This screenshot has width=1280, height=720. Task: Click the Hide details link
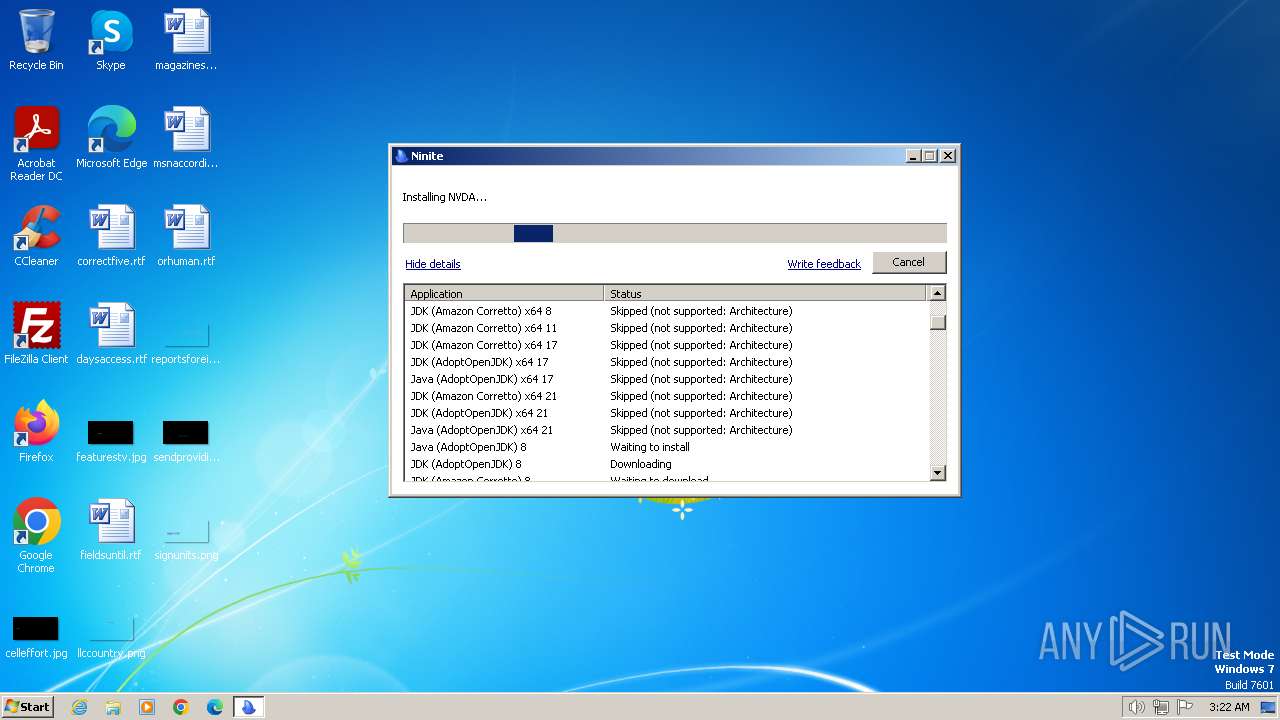click(x=433, y=264)
